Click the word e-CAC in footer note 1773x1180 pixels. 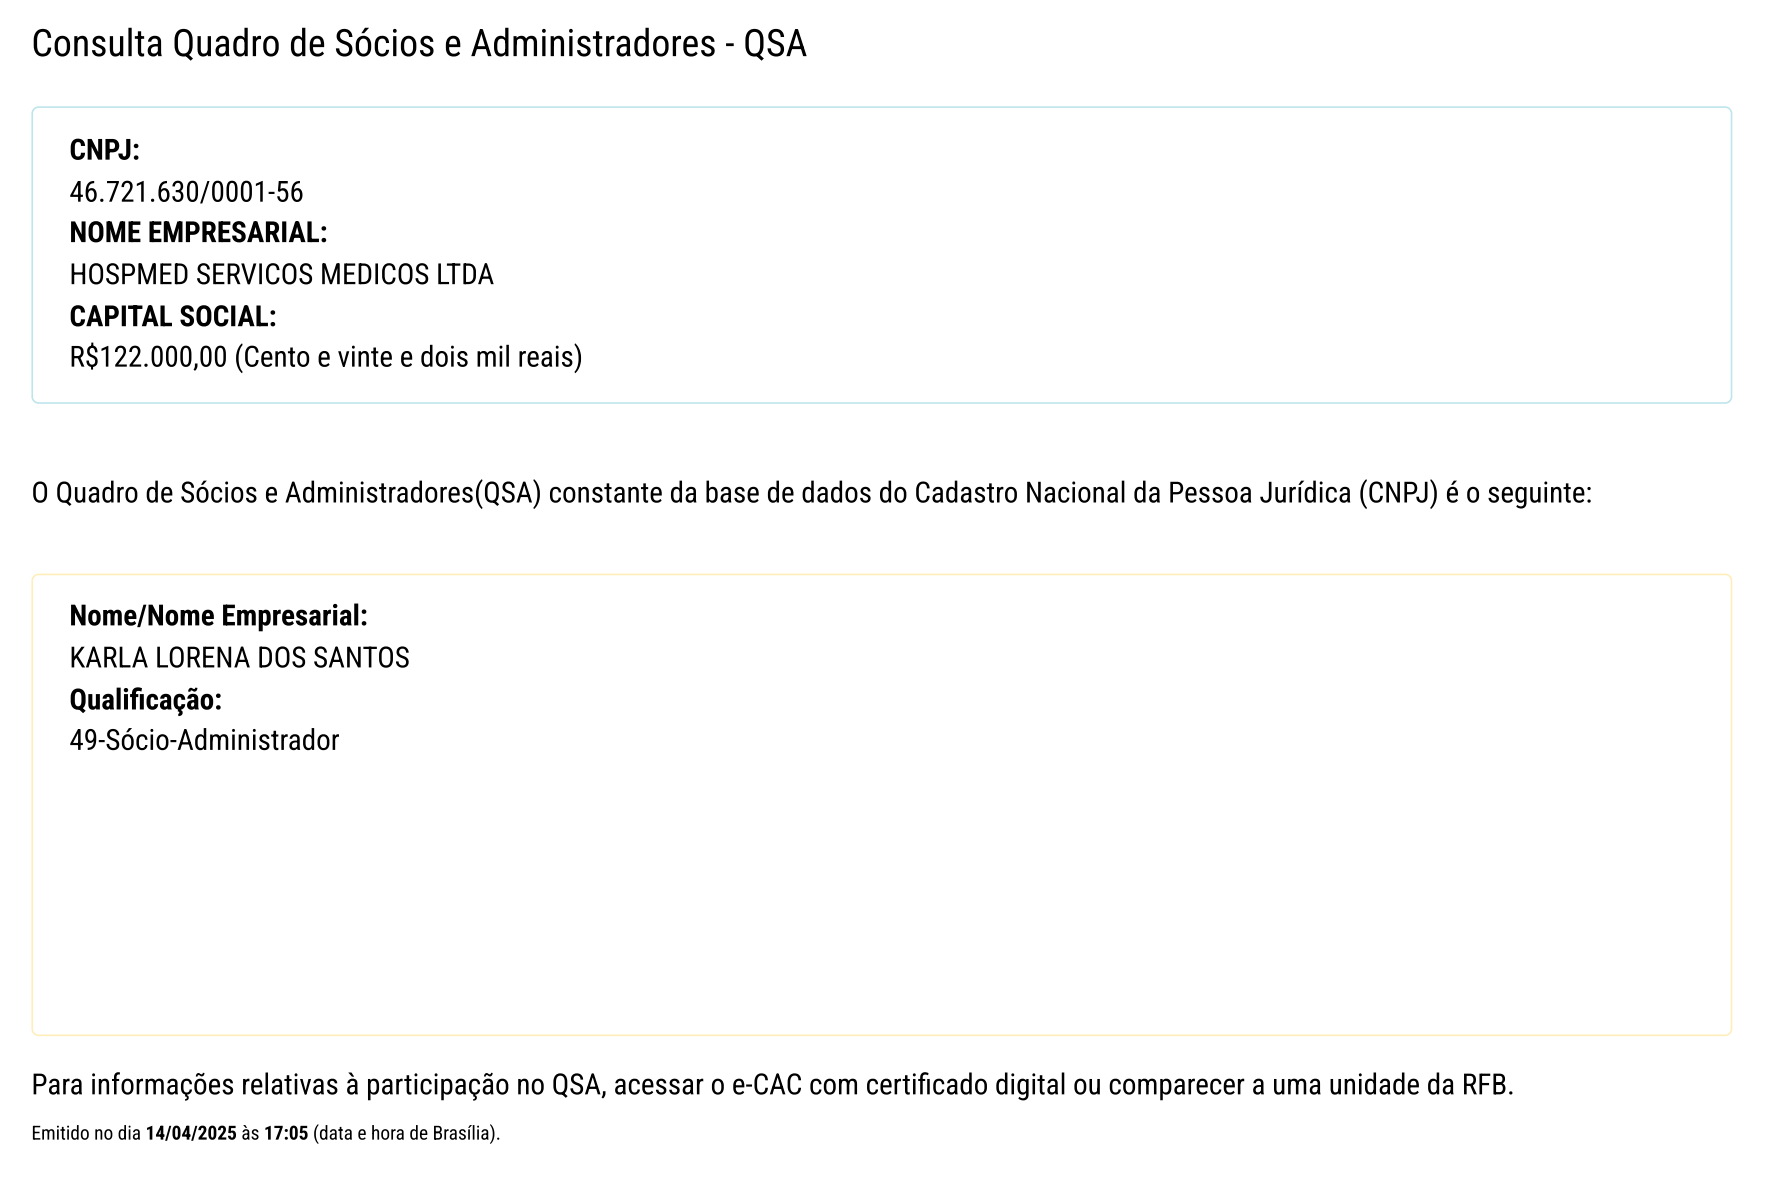pyautogui.click(x=767, y=1085)
